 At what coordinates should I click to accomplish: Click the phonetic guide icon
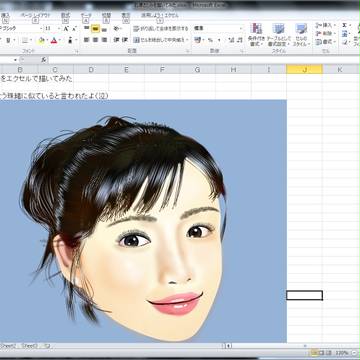point(70,40)
